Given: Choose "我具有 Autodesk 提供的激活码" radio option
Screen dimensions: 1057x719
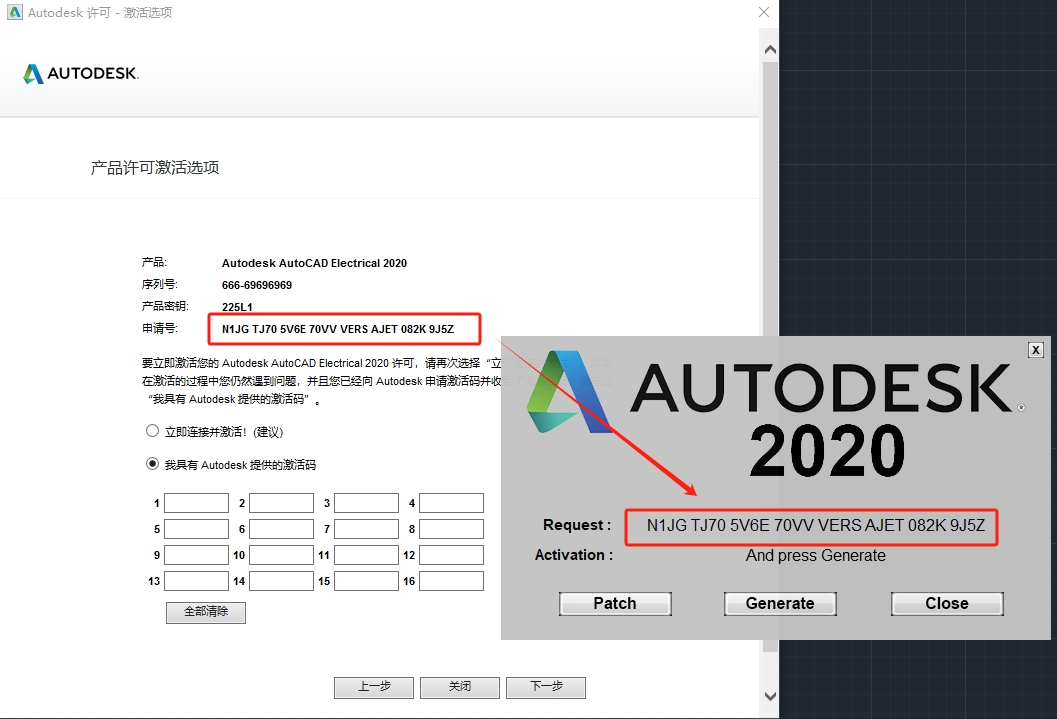Looking at the screenshot, I should click(153, 464).
